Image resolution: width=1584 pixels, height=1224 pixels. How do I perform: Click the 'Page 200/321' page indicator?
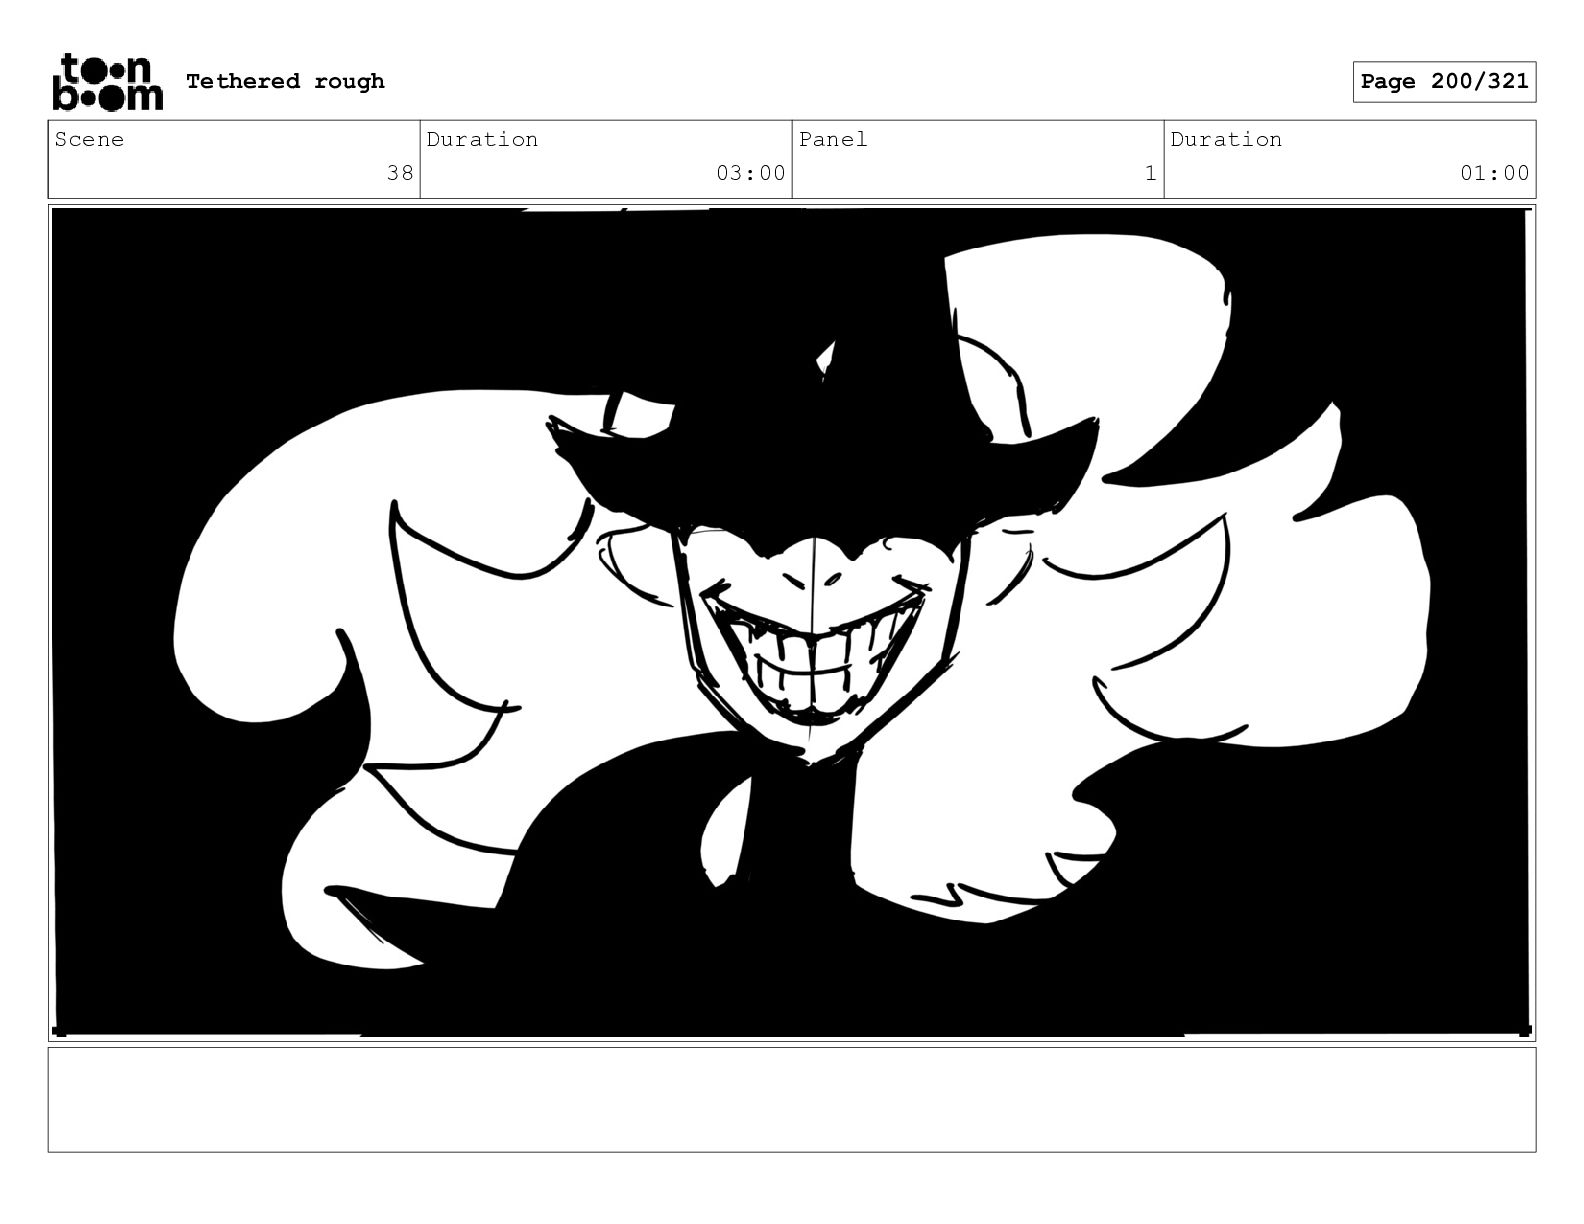(x=1444, y=82)
